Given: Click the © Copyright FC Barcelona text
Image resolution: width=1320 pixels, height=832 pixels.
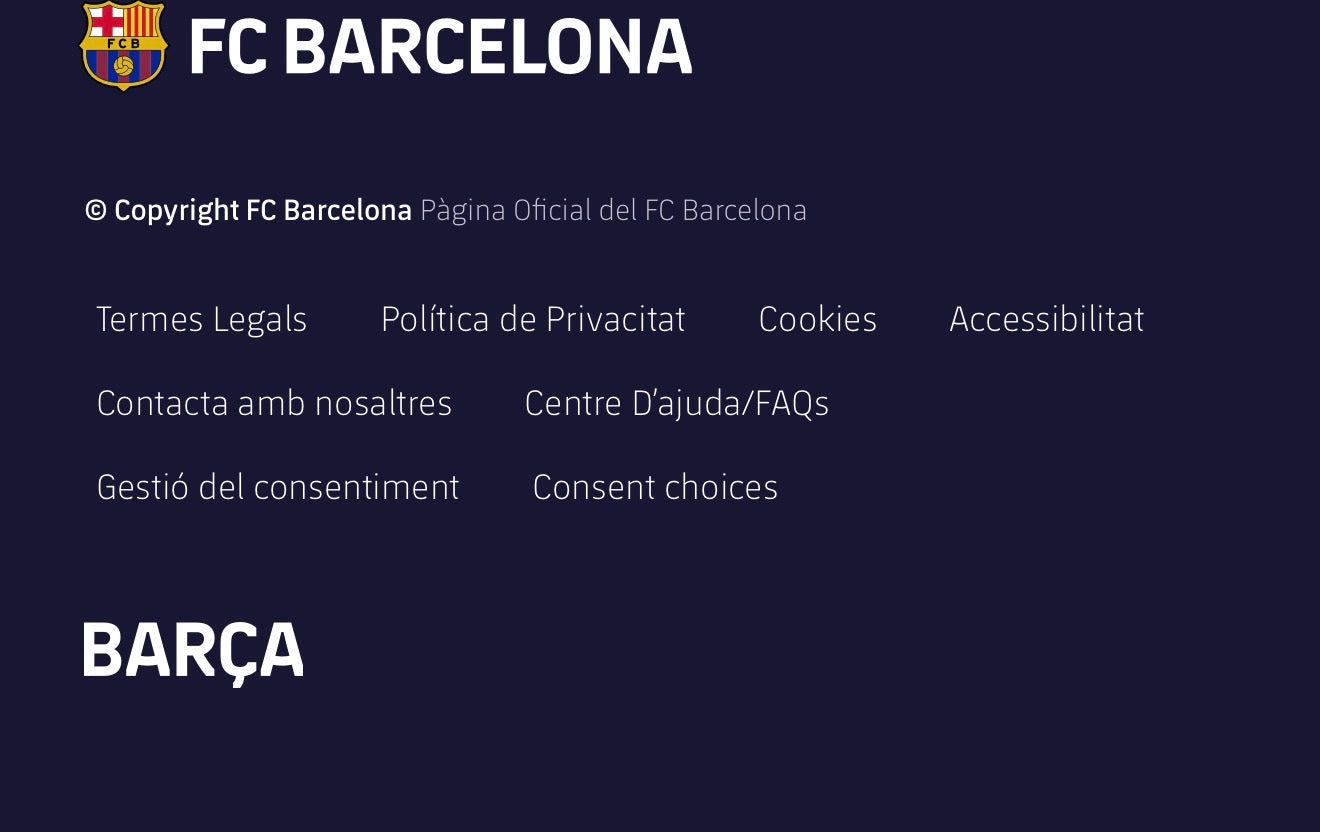Looking at the screenshot, I should coord(248,210).
